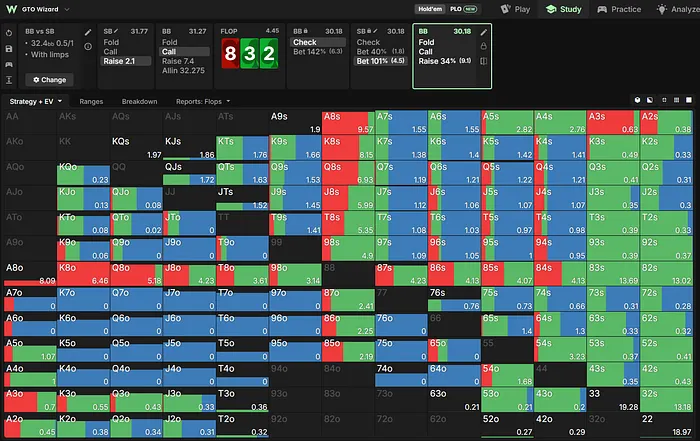The width and height of the screenshot is (700, 441).
Task: Open the GTO Wizard dropdown chevron
Action: pyautogui.click(x=67, y=9)
